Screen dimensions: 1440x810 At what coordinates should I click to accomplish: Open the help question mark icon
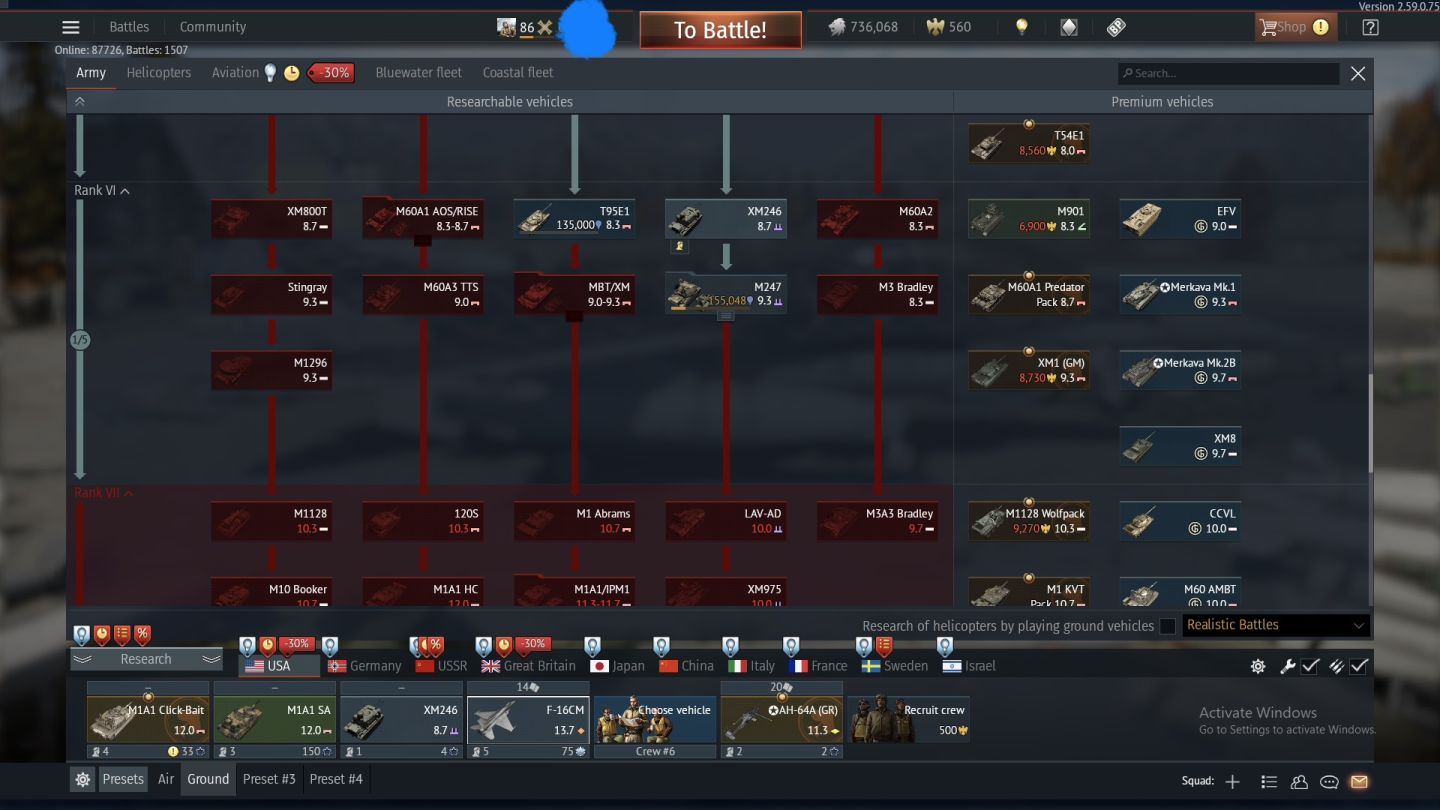(x=1370, y=27)
